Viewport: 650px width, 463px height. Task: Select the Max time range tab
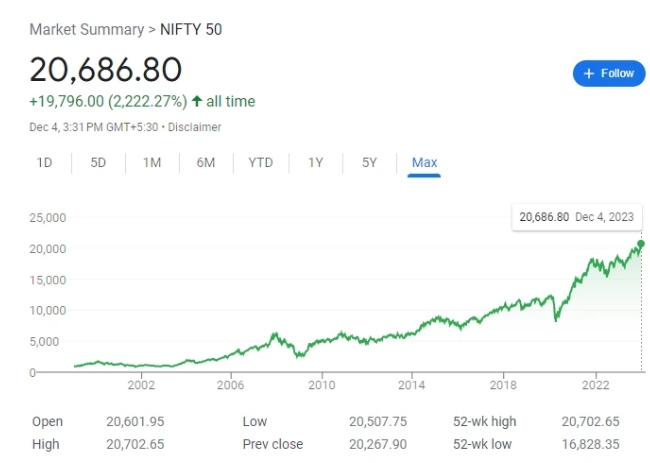[x=424, y=163]
